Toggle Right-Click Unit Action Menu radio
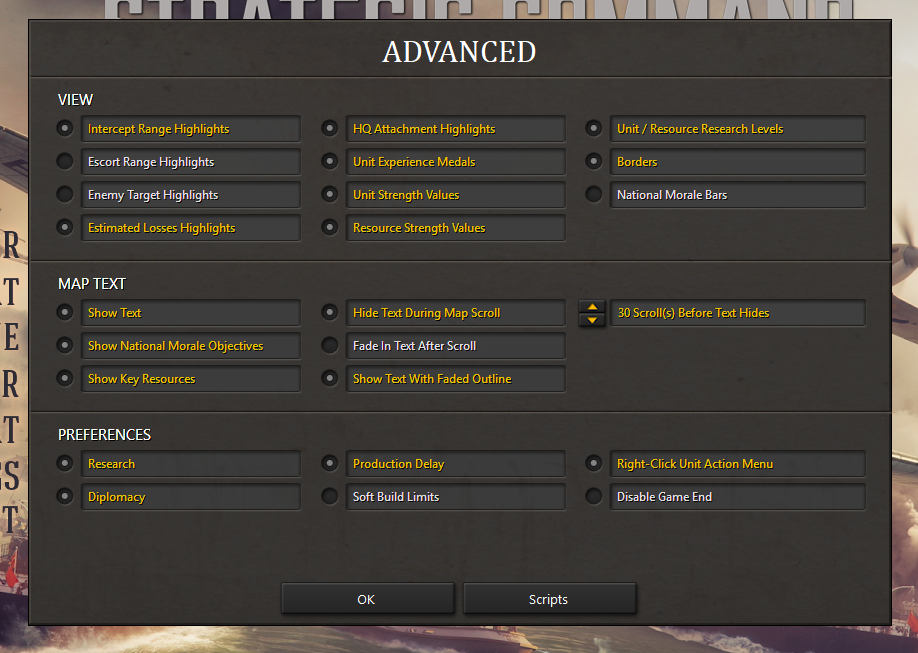 [x=594, y=463]
